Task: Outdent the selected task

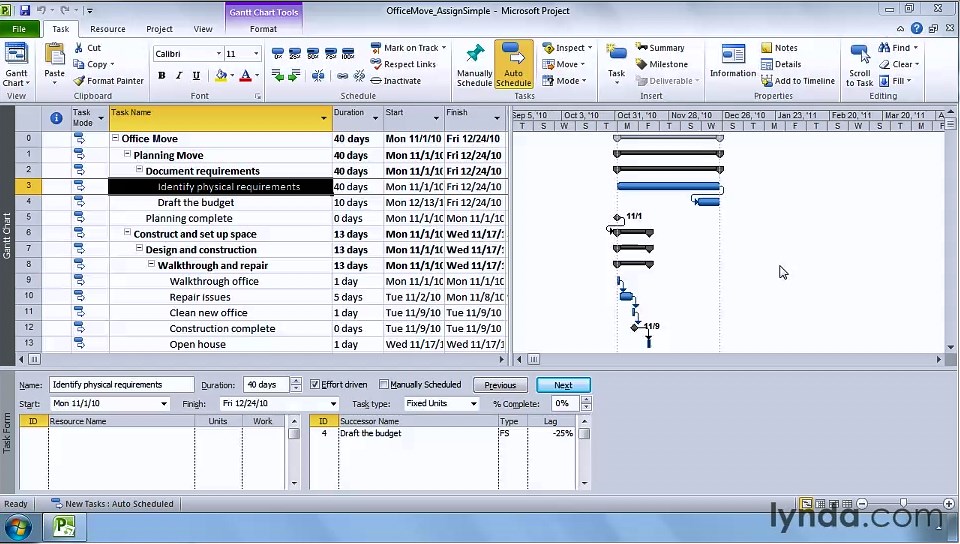Action: coord(277,75)
